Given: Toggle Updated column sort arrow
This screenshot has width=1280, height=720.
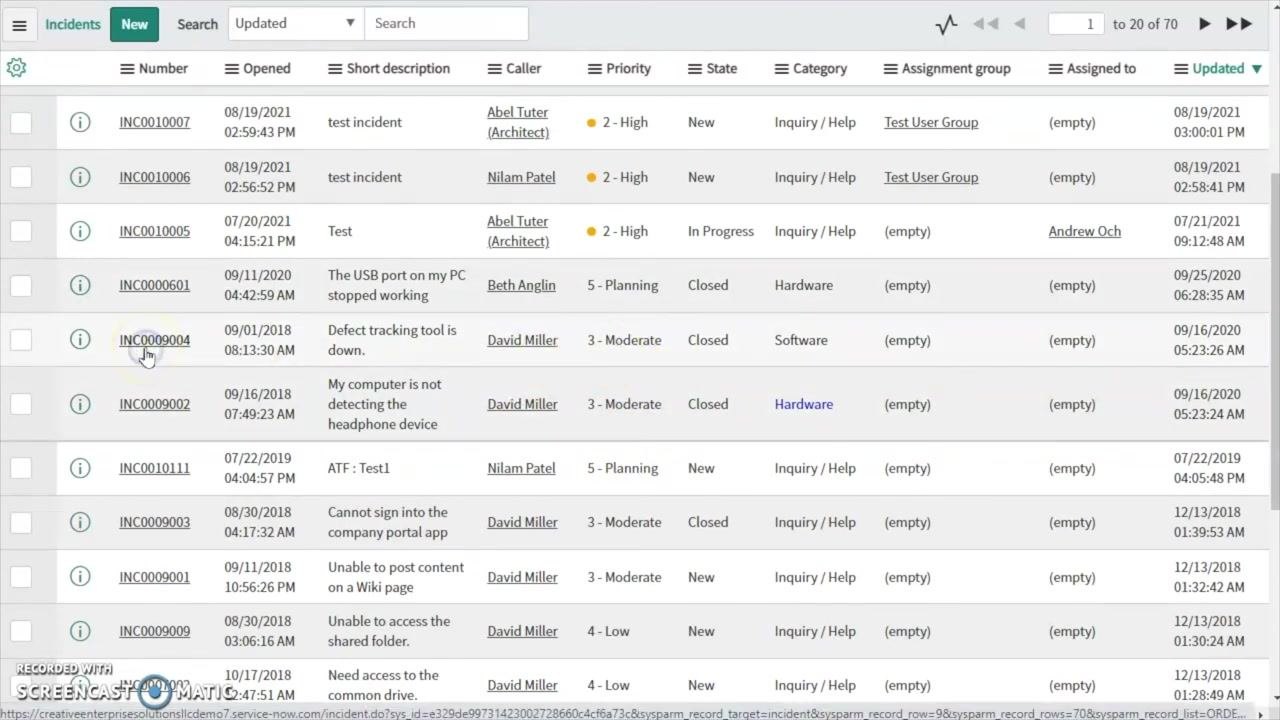Looking at the screenshot, I should coord(1257,69).
